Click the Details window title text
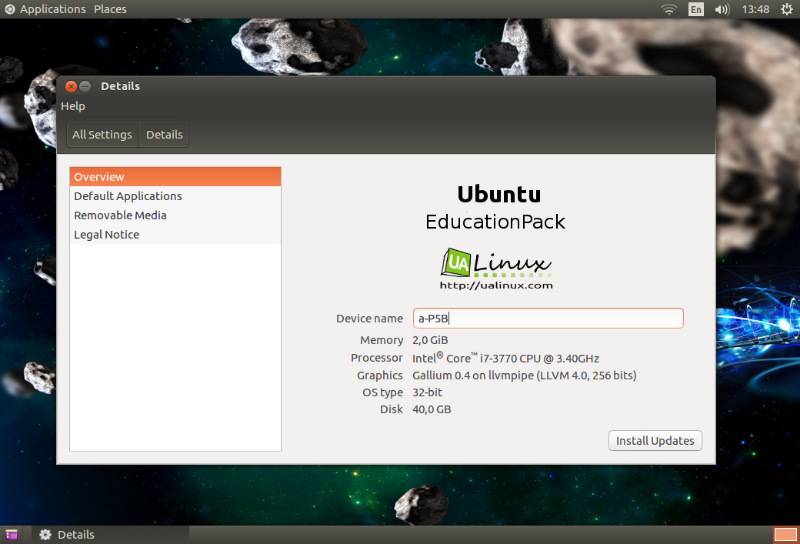Image resolution: width=800 pixels, height=544 pixels. pyautogui.click(x=120, y=86)
